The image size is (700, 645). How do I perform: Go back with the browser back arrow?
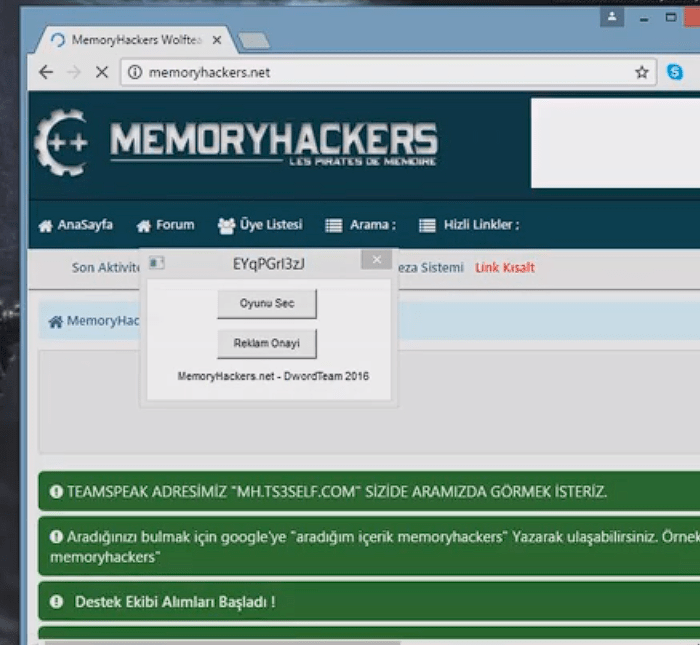click(x=46, y=72)
